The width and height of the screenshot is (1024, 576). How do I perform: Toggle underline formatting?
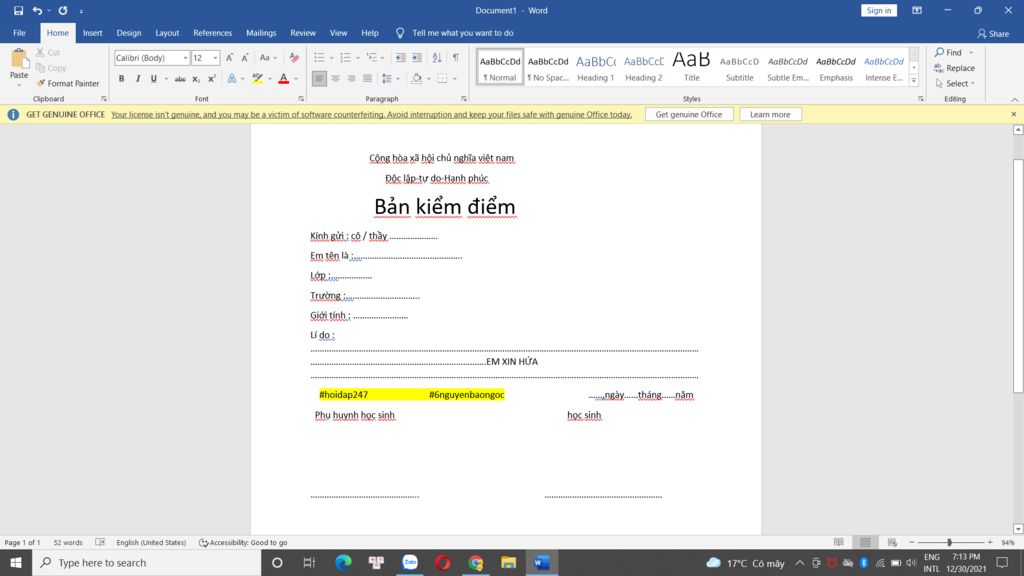pyautogui.click(x=153, y=79)
